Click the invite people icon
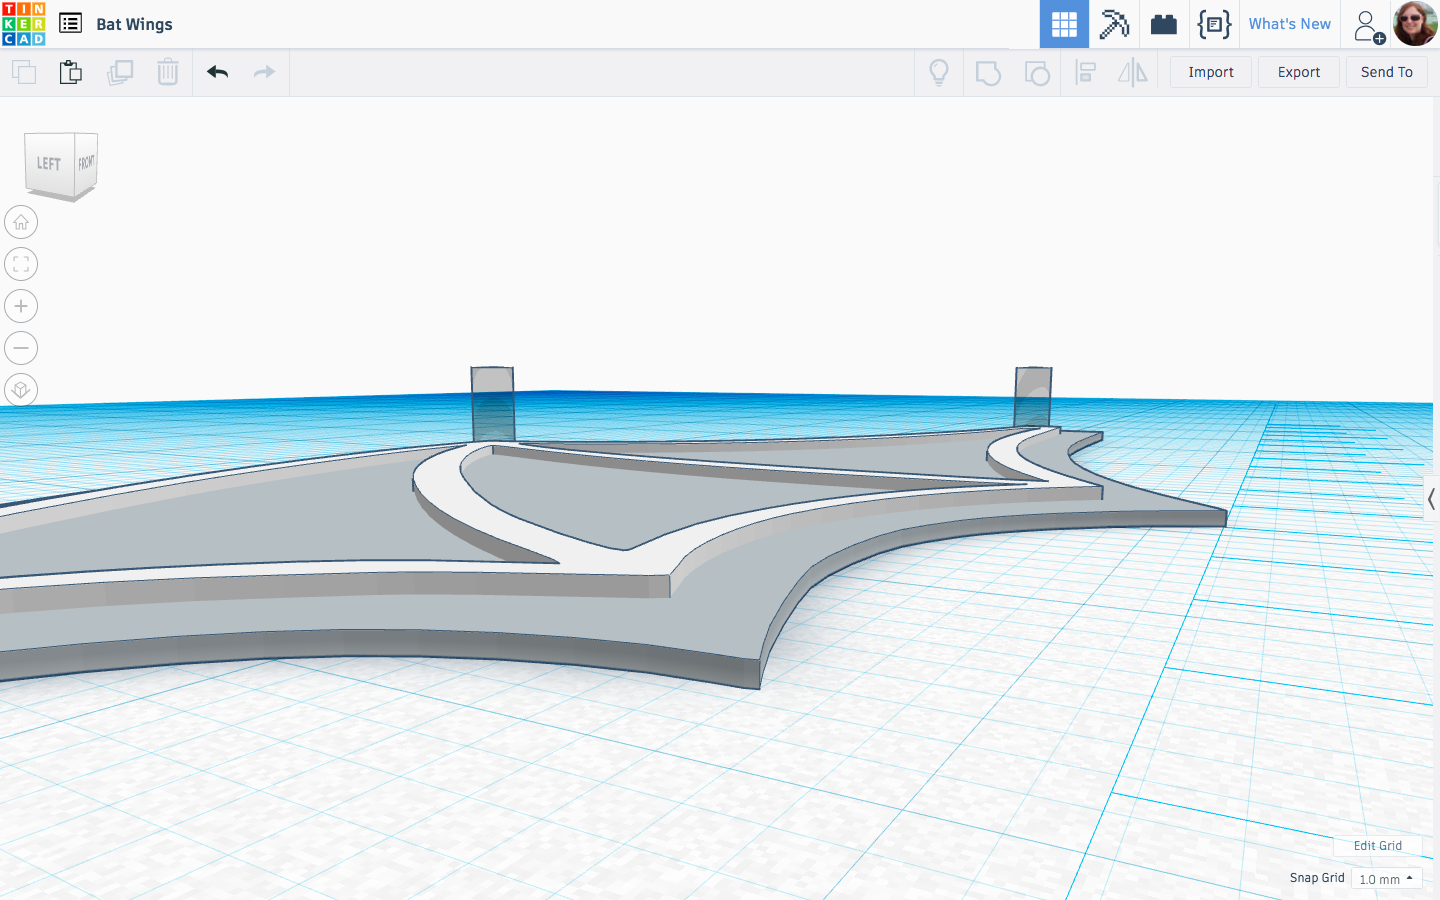Viewport: 1440px width, 900px height. tap(1368, 26)
